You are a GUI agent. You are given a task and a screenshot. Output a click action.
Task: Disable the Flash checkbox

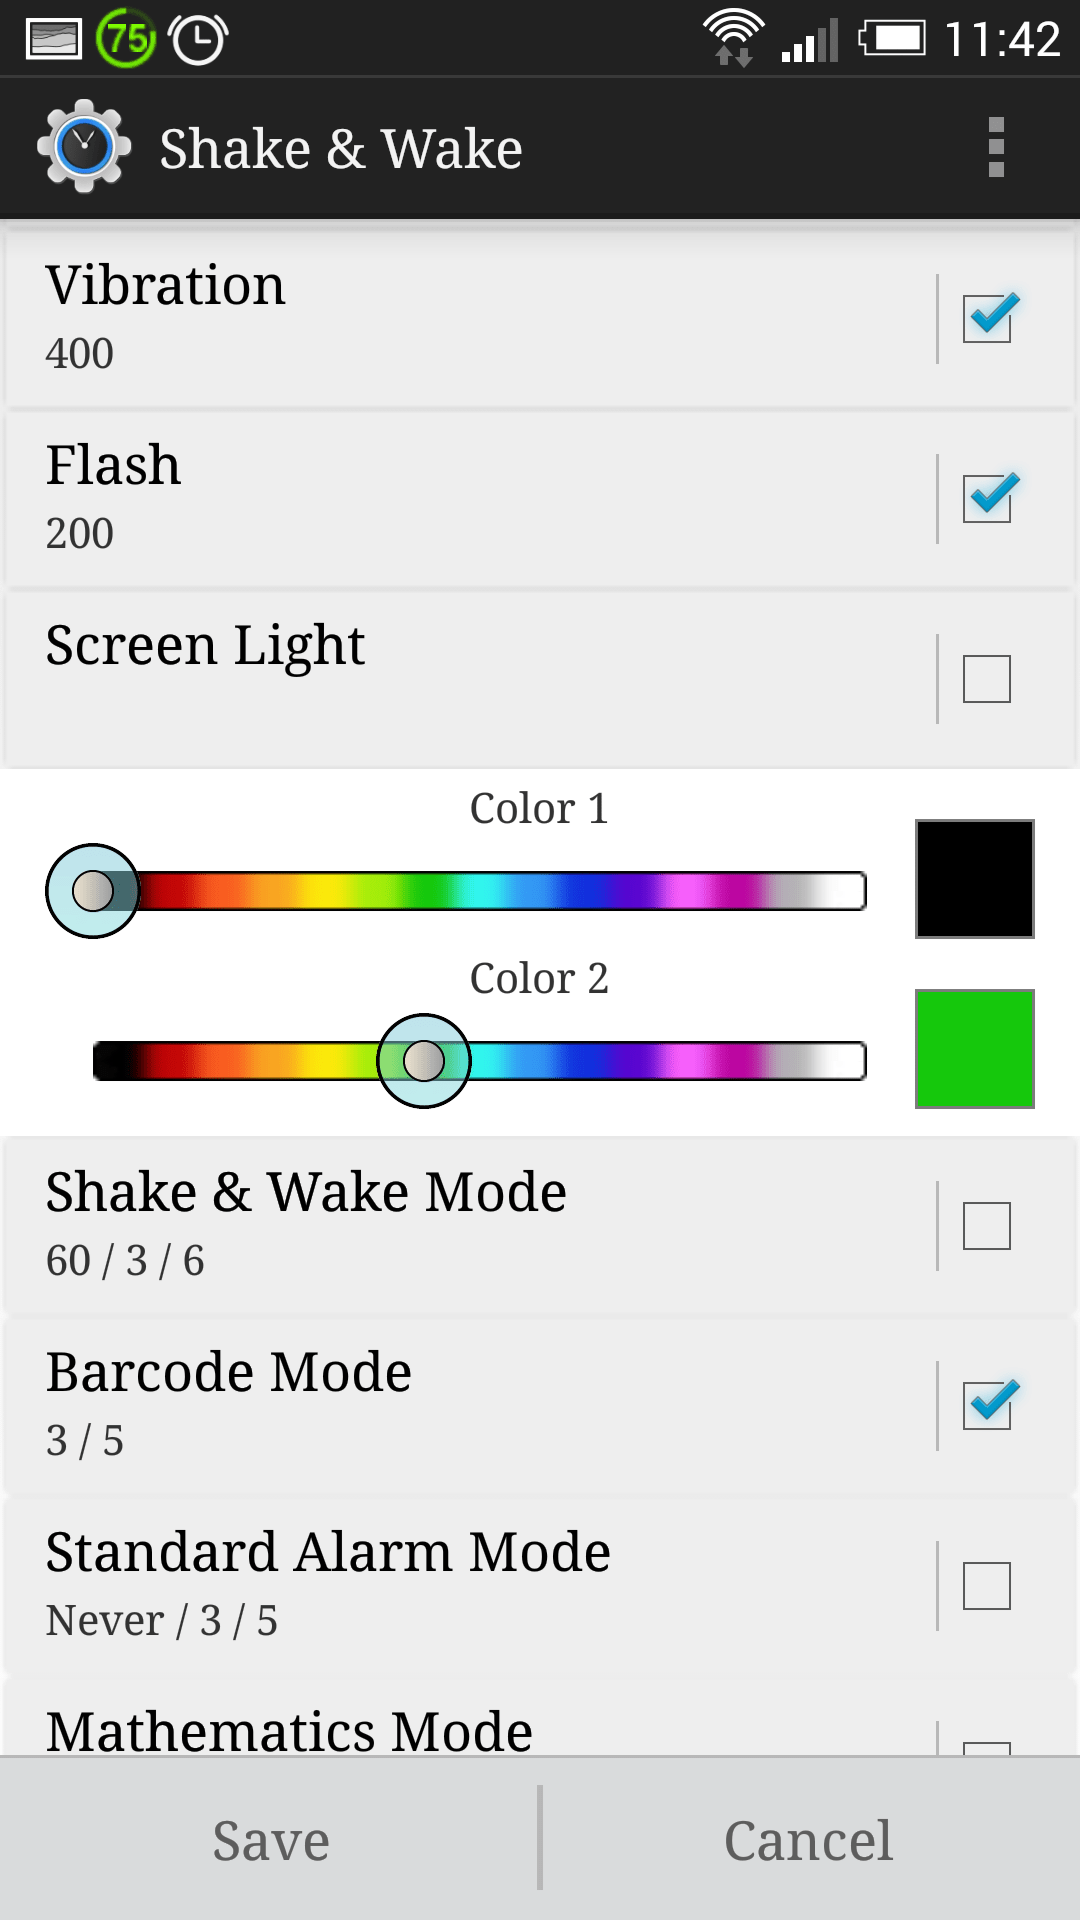(987, 499)
